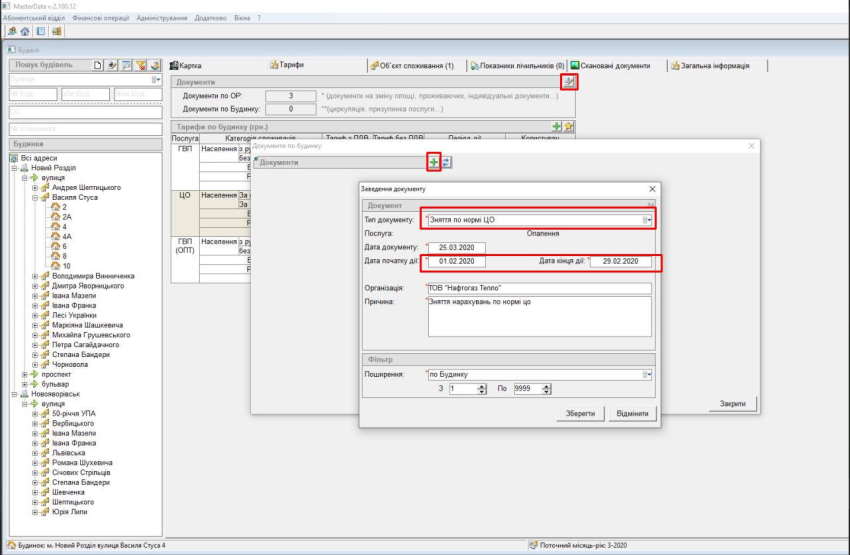Click into the Дата кінця дії field
The width and height of the screenshot is (850, 555).
pyautogui.click(x=620, y=262)
